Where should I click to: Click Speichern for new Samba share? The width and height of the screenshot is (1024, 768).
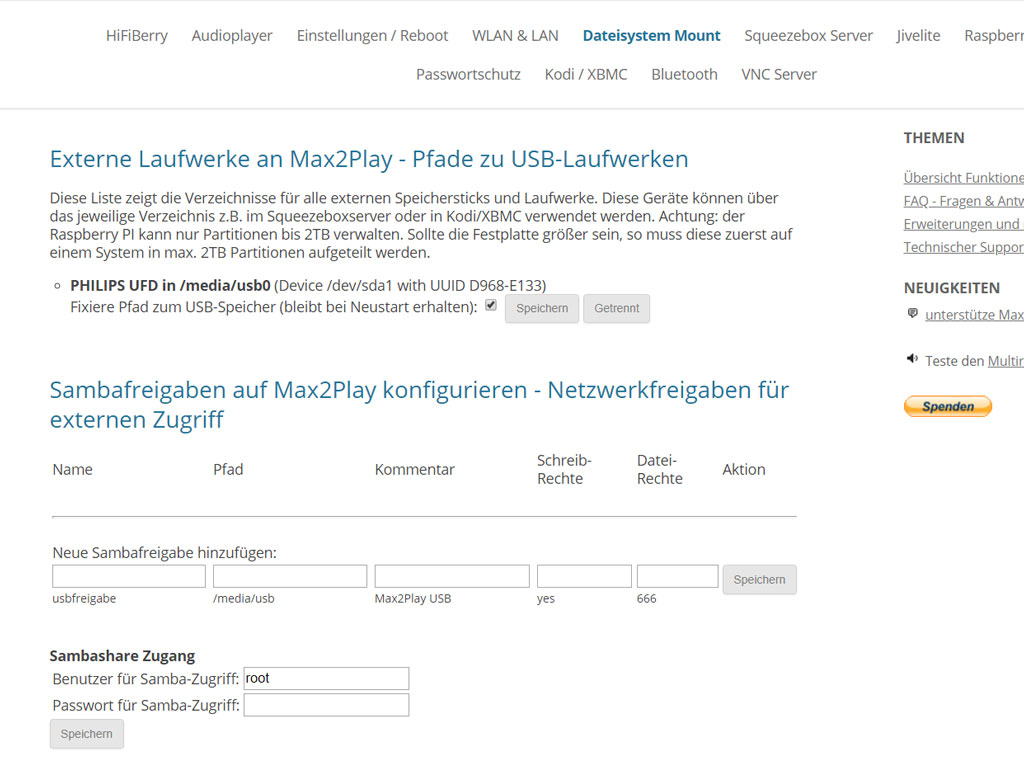coord(760,580)
